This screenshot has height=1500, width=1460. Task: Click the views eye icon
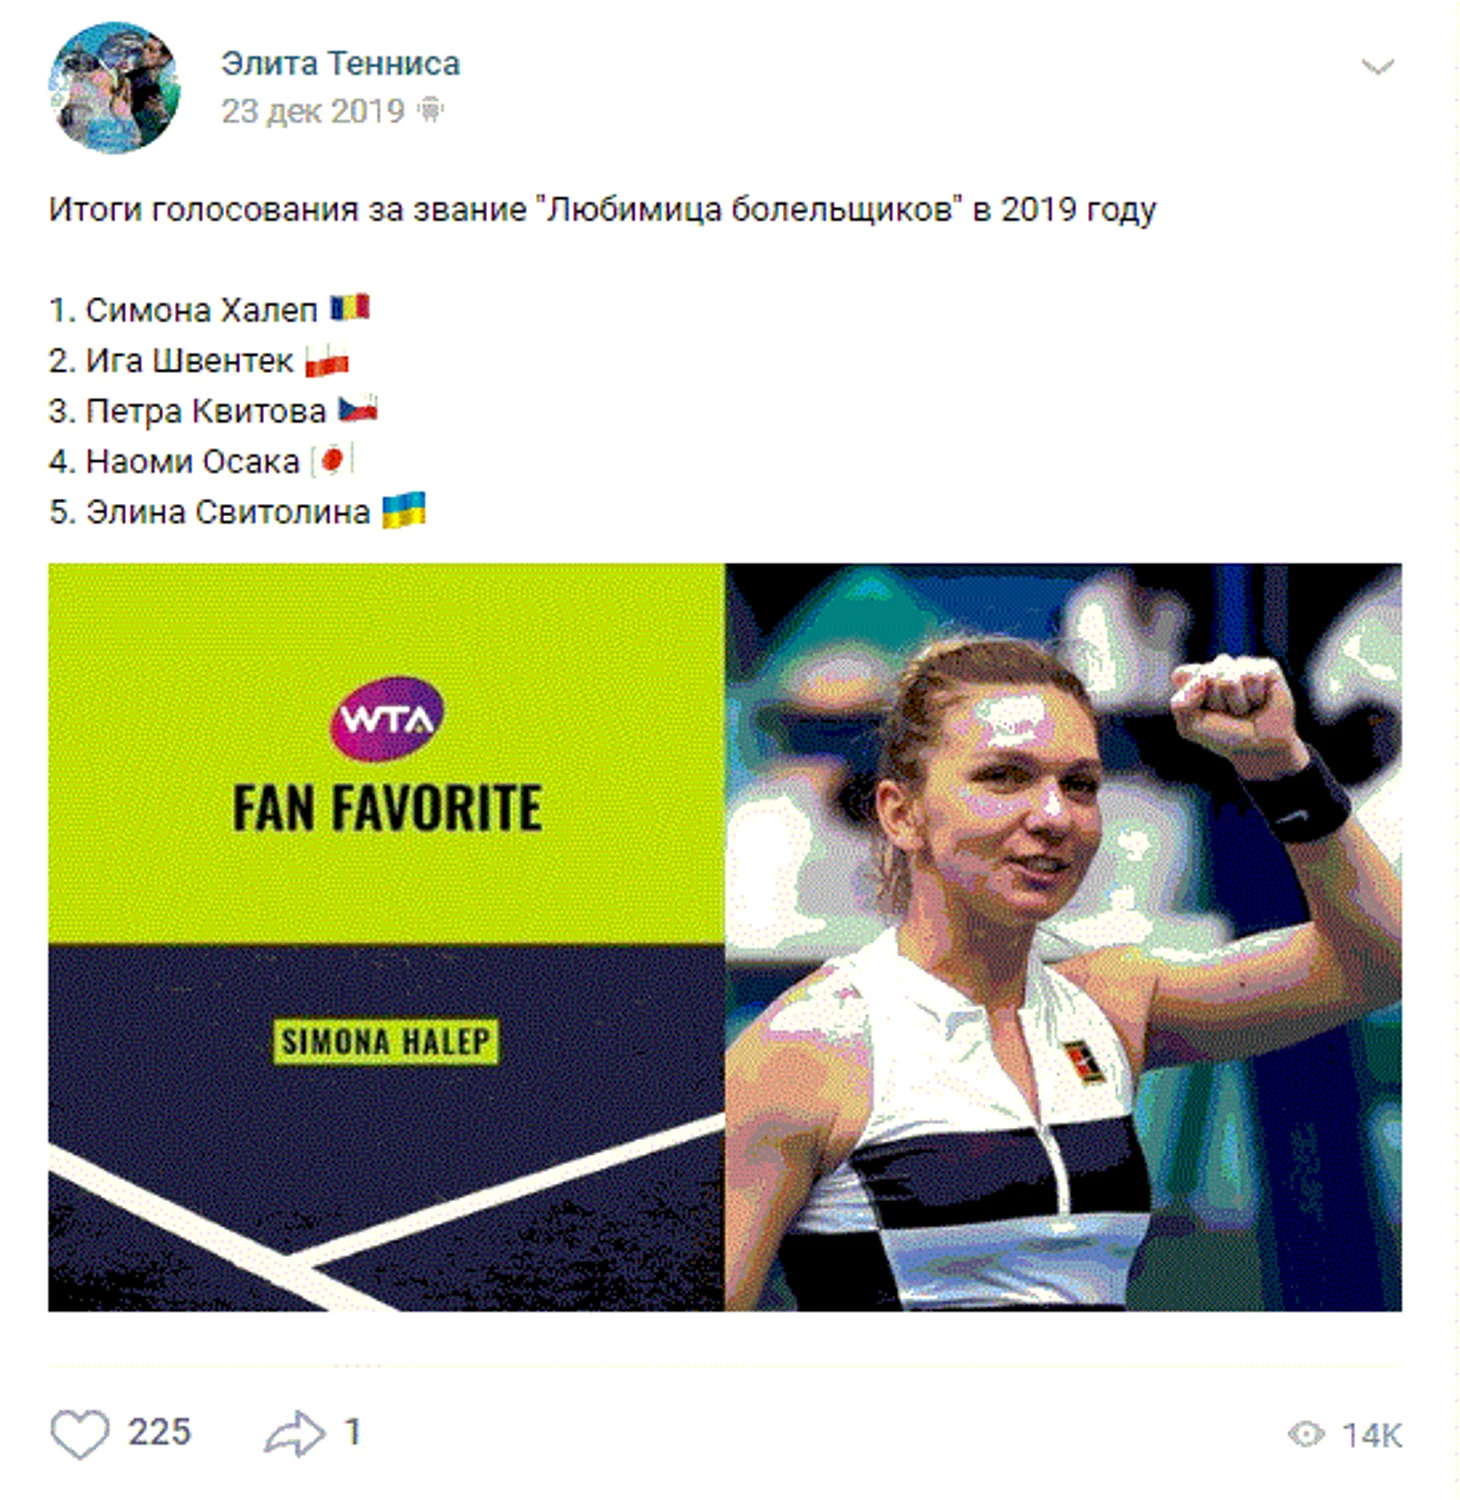click(1306, 1434)
